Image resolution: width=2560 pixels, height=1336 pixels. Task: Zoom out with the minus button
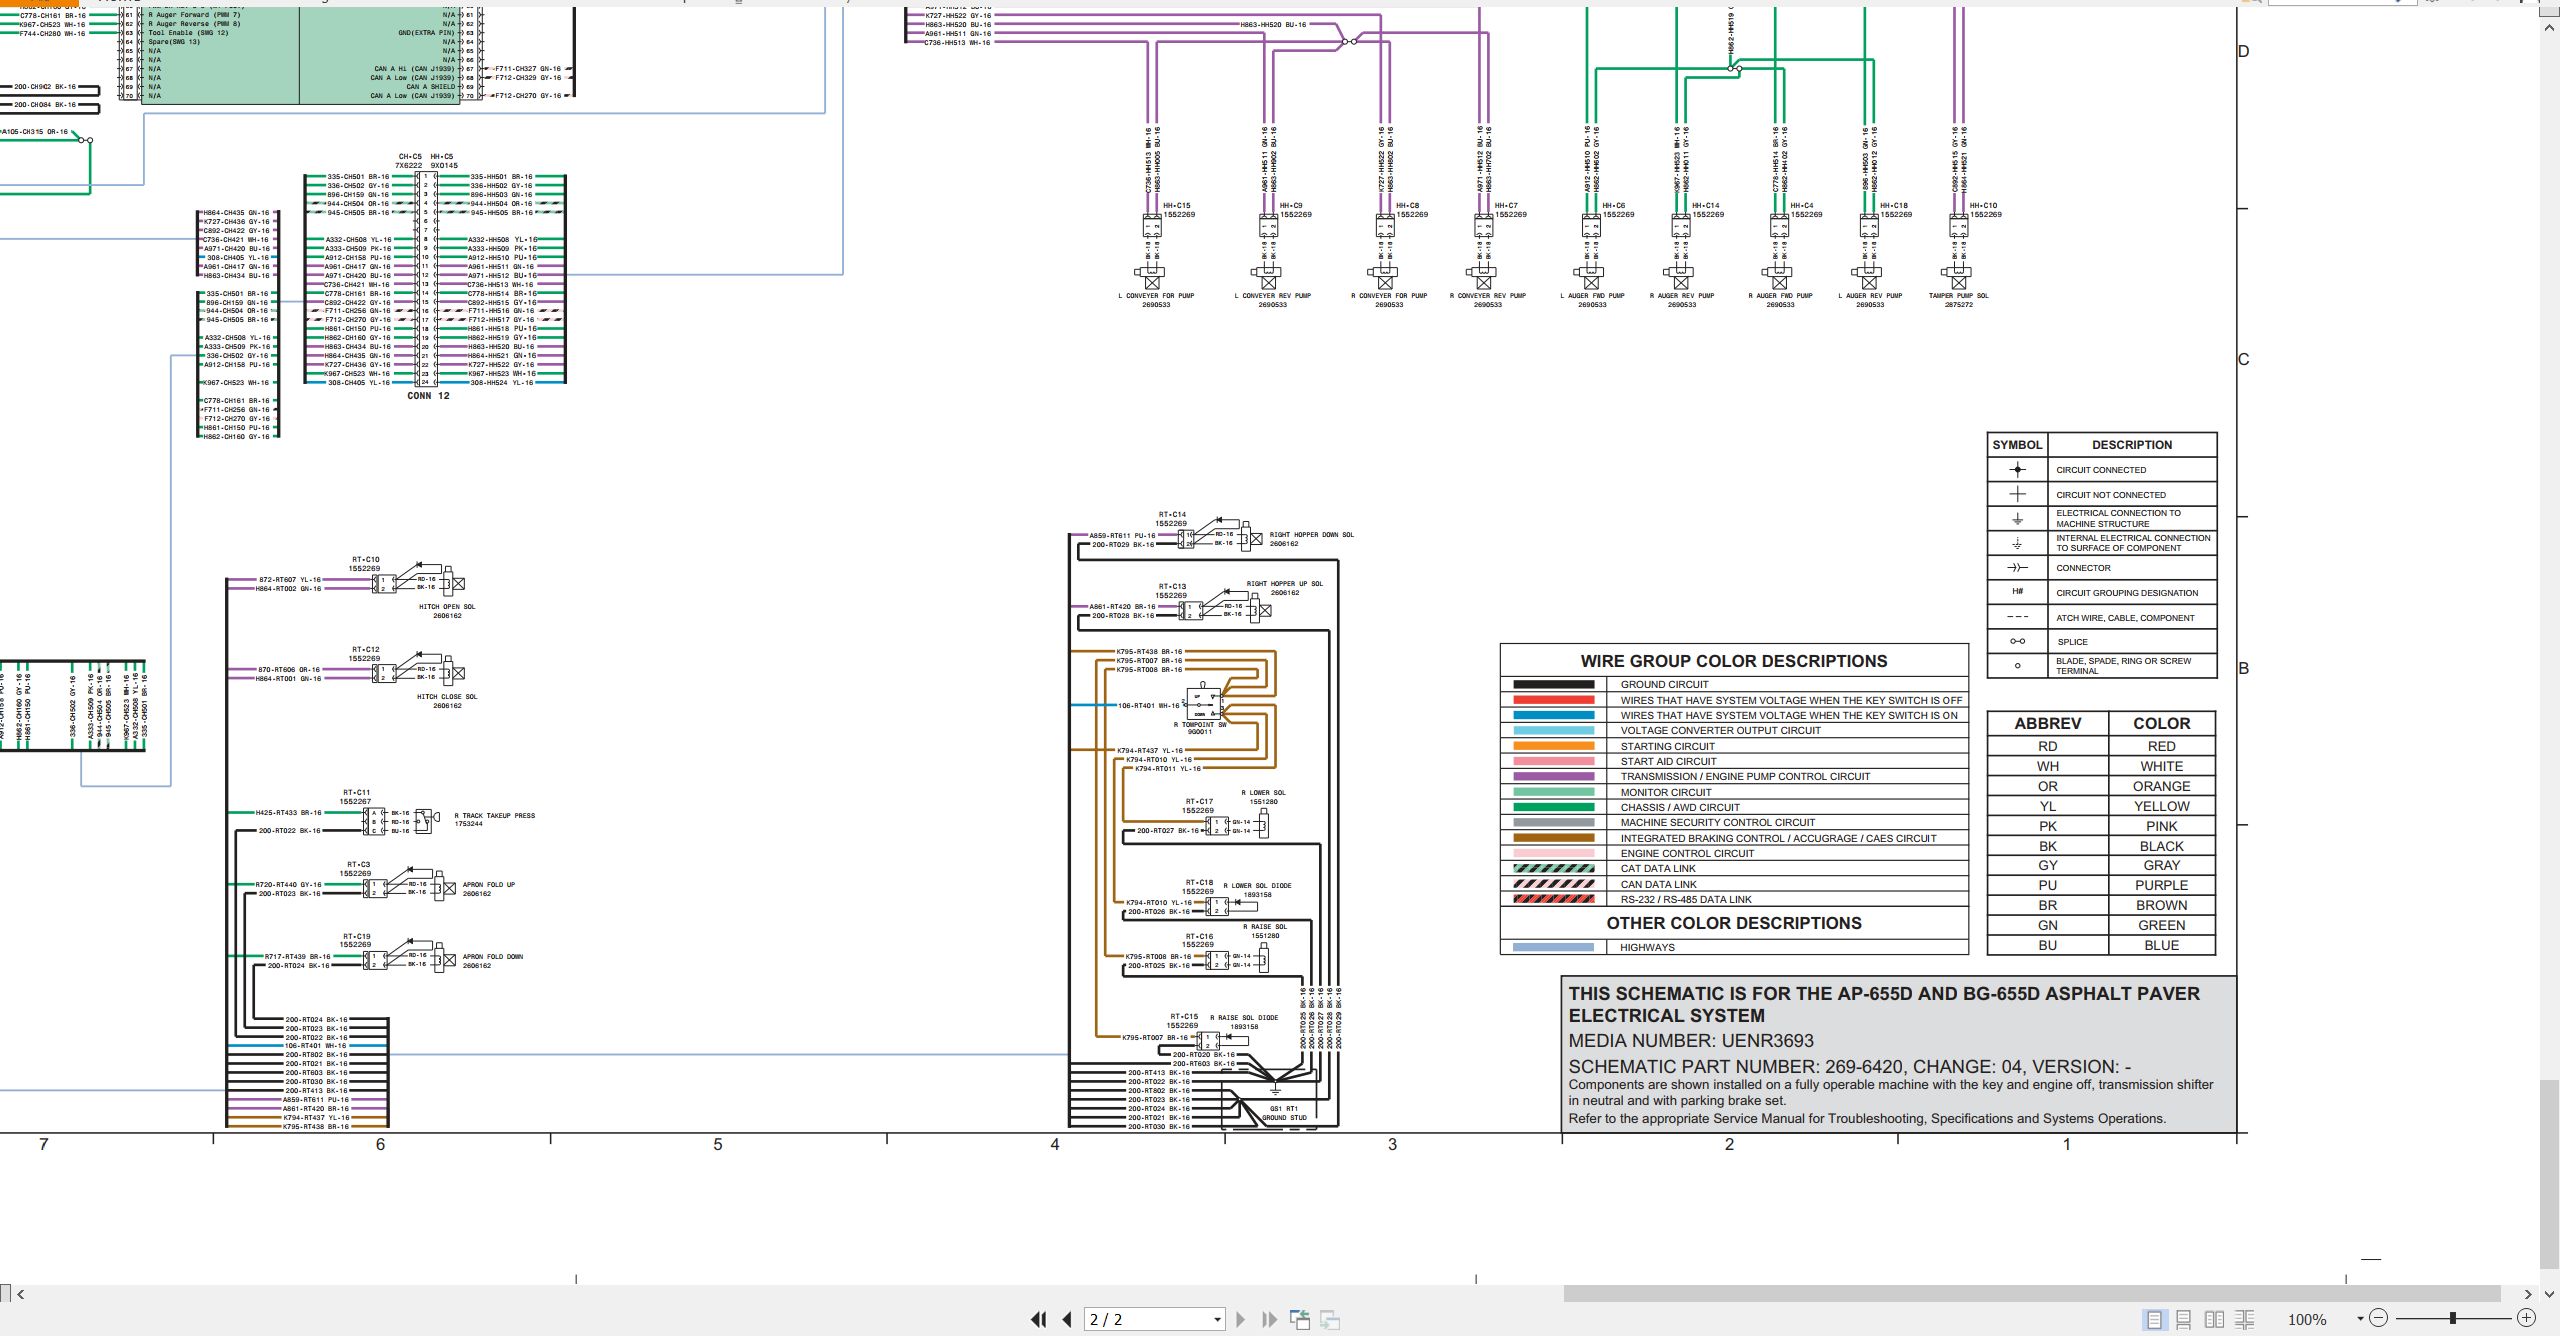pos(2379,1318)
